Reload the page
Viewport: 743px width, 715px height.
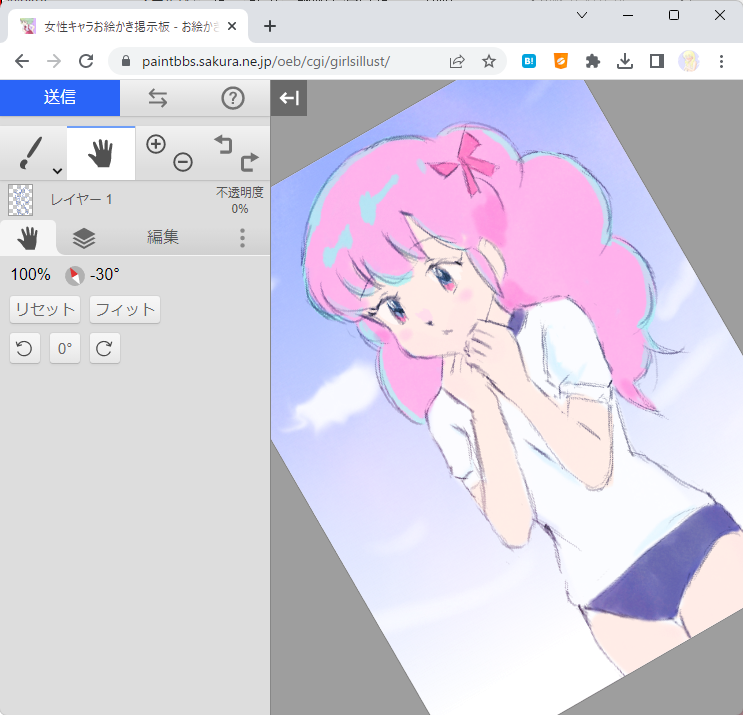86,61
